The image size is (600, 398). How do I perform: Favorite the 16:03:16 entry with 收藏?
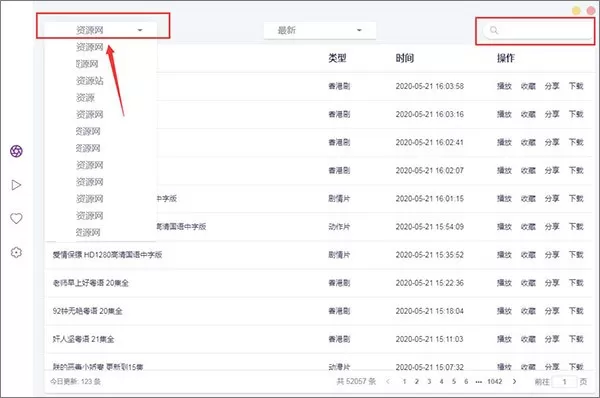tap(528, 114)
